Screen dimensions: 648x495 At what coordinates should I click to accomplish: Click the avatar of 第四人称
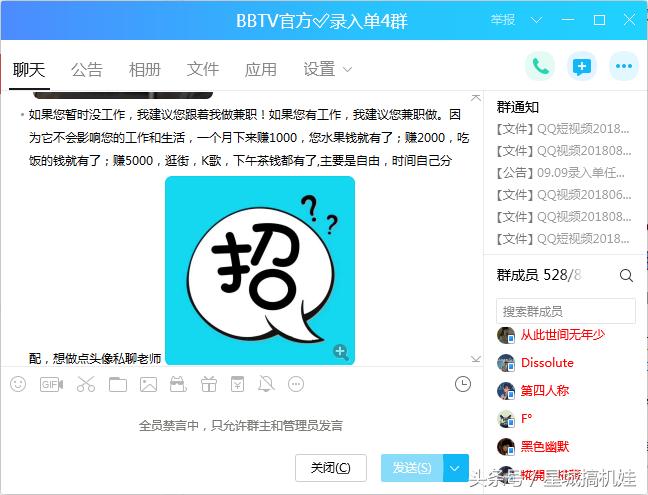(506, 391)
